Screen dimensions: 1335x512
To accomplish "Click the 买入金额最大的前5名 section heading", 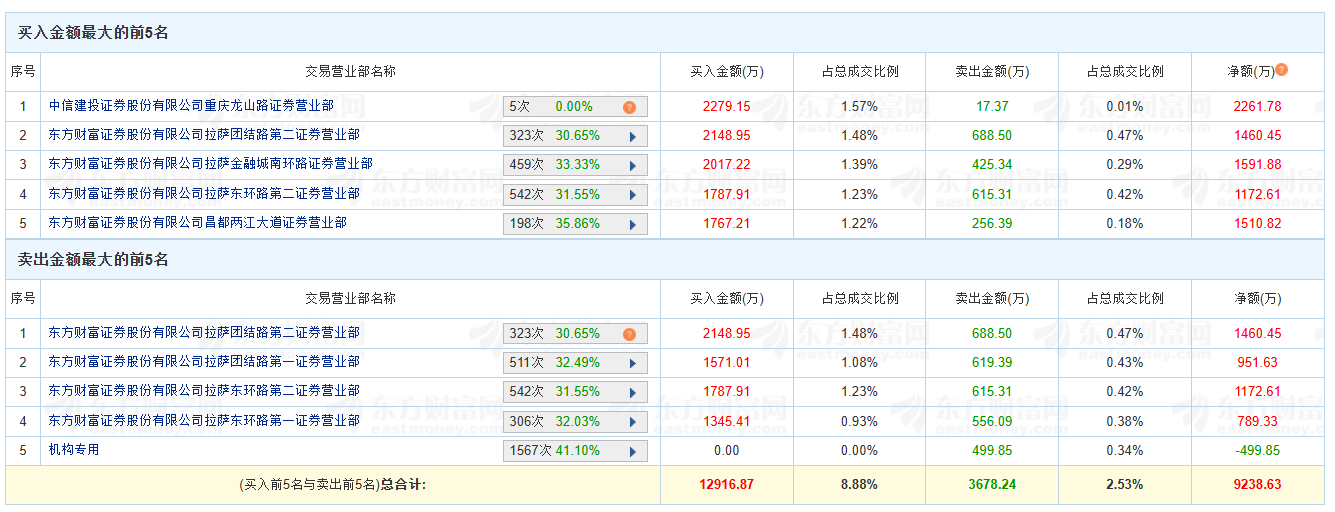I will tap(93, 33).
